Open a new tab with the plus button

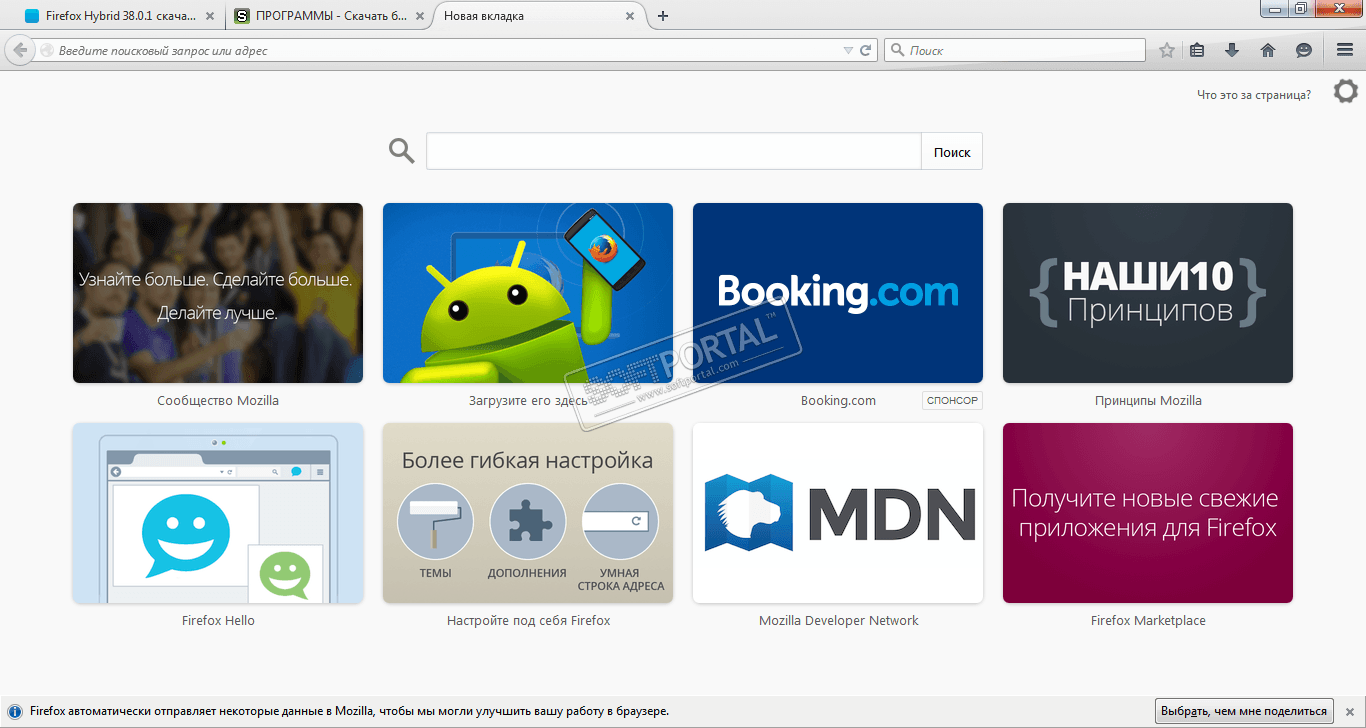(x=663, y=16)
